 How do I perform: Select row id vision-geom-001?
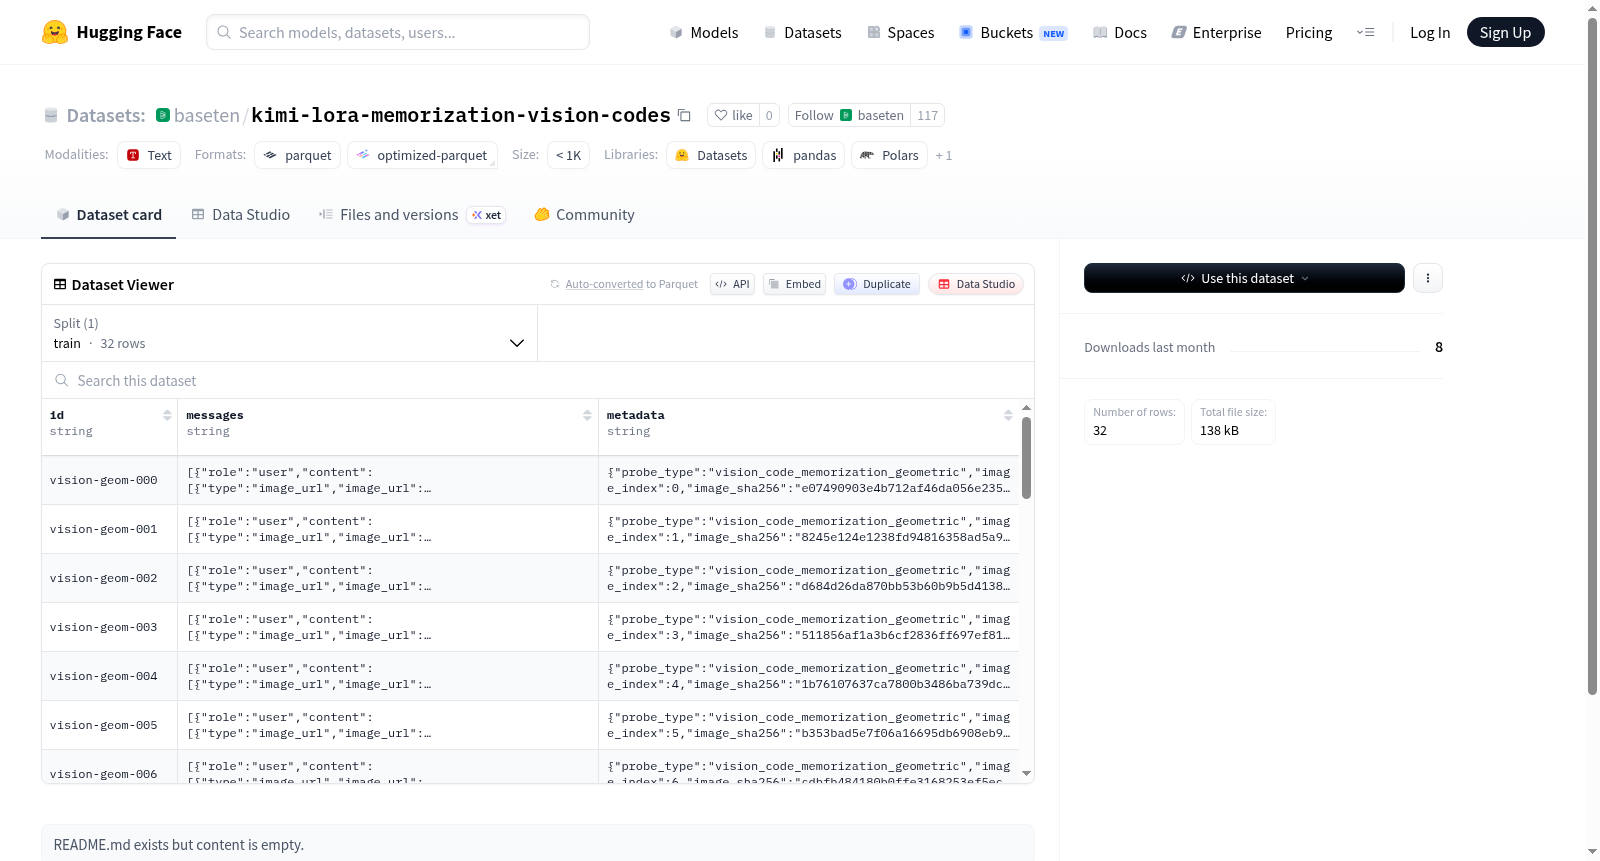[104, 529]
